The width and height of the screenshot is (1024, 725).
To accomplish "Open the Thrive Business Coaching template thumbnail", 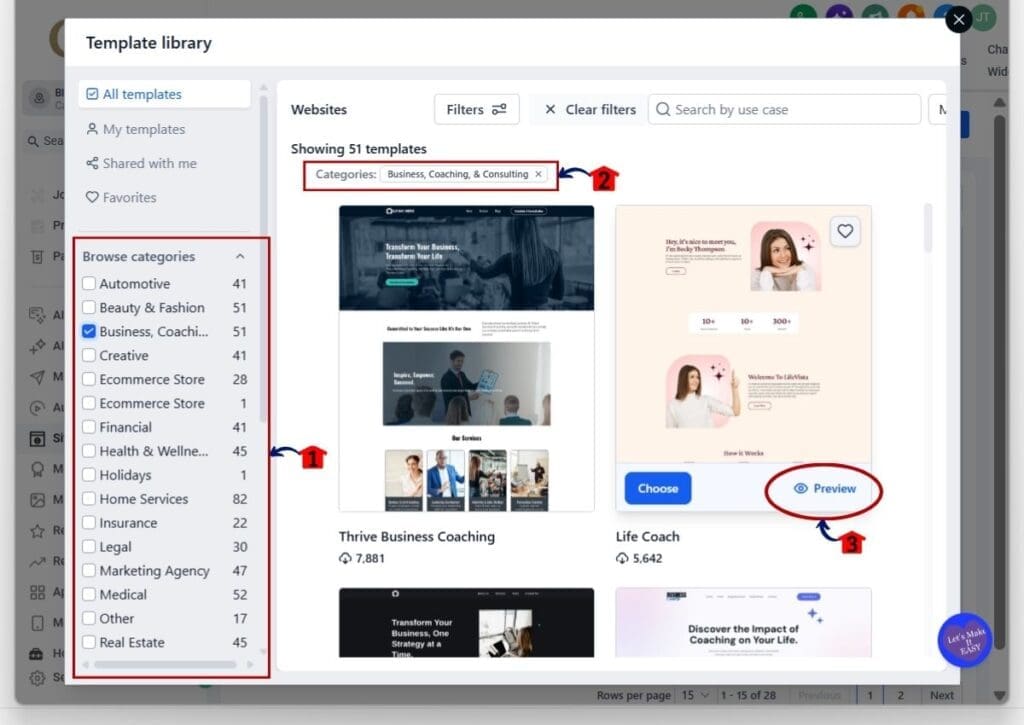I will point(466,358).
